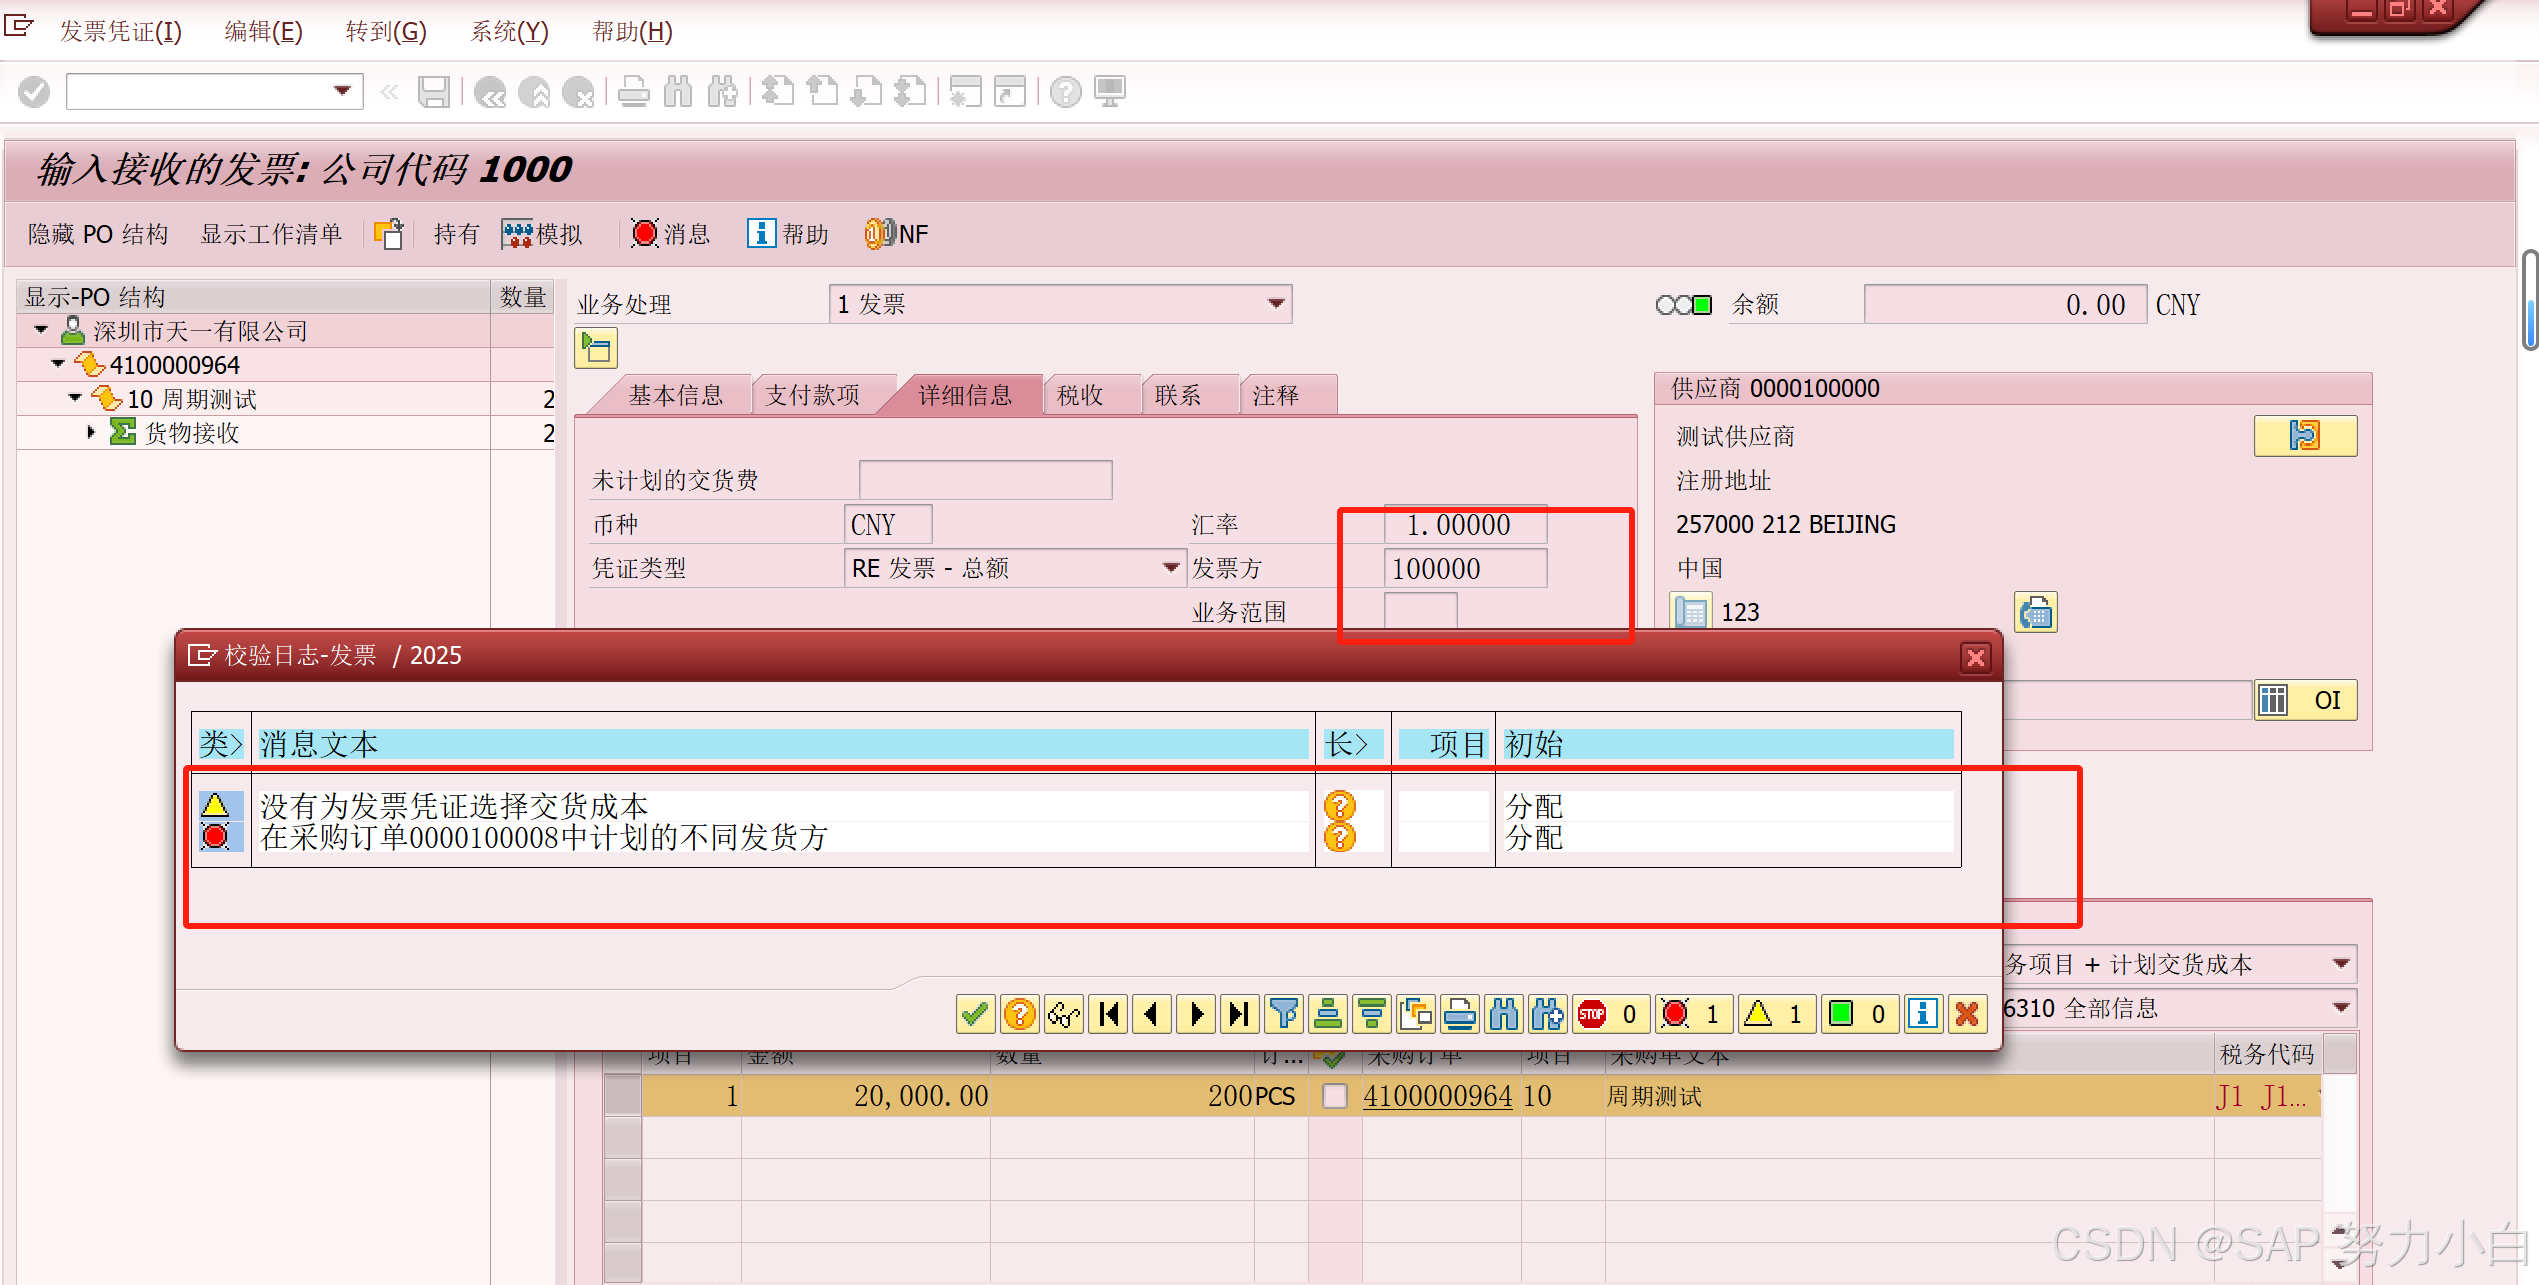The height and width of the screenshot is (1285, 2539).
Task: Click the filter funnel icon in log dialog
Action: click(x=1284, y=1014)
